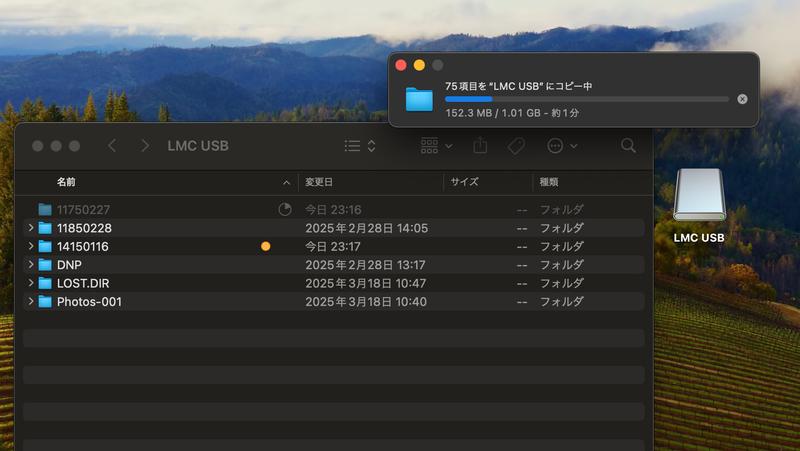Go forward with the Finder forward arrow
The width and height of the screenshot is (800, 451).
(x=145, y=146)
